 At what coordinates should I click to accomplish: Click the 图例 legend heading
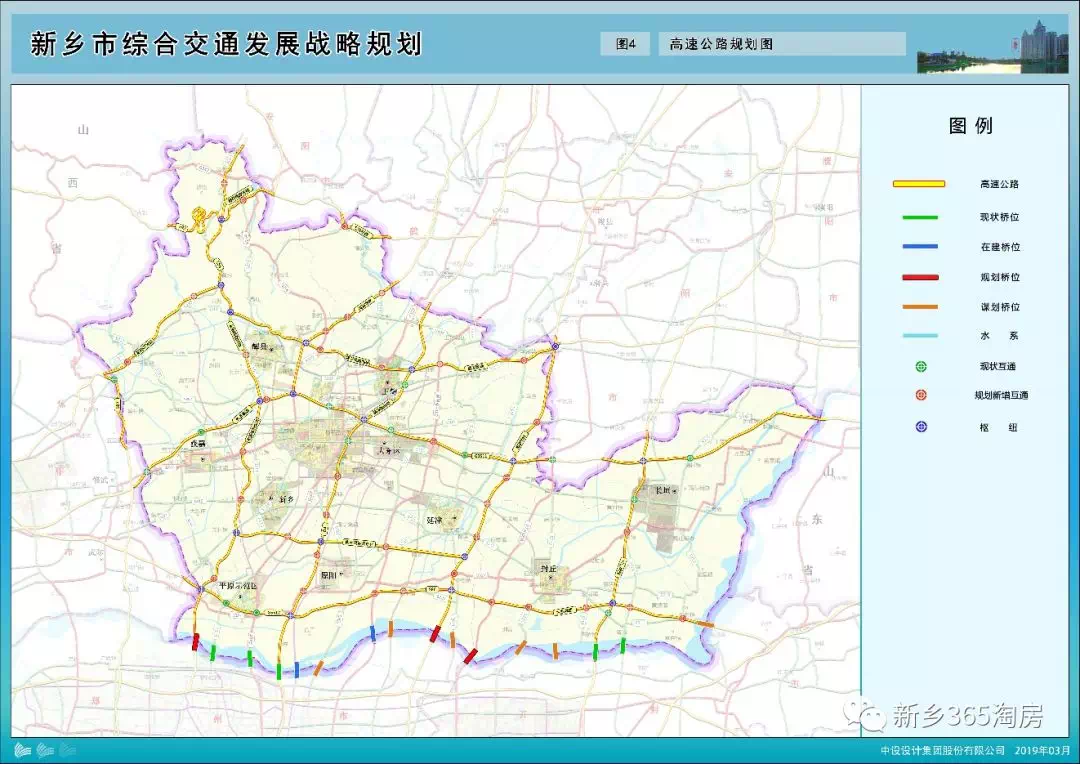[x=970, y=127]
